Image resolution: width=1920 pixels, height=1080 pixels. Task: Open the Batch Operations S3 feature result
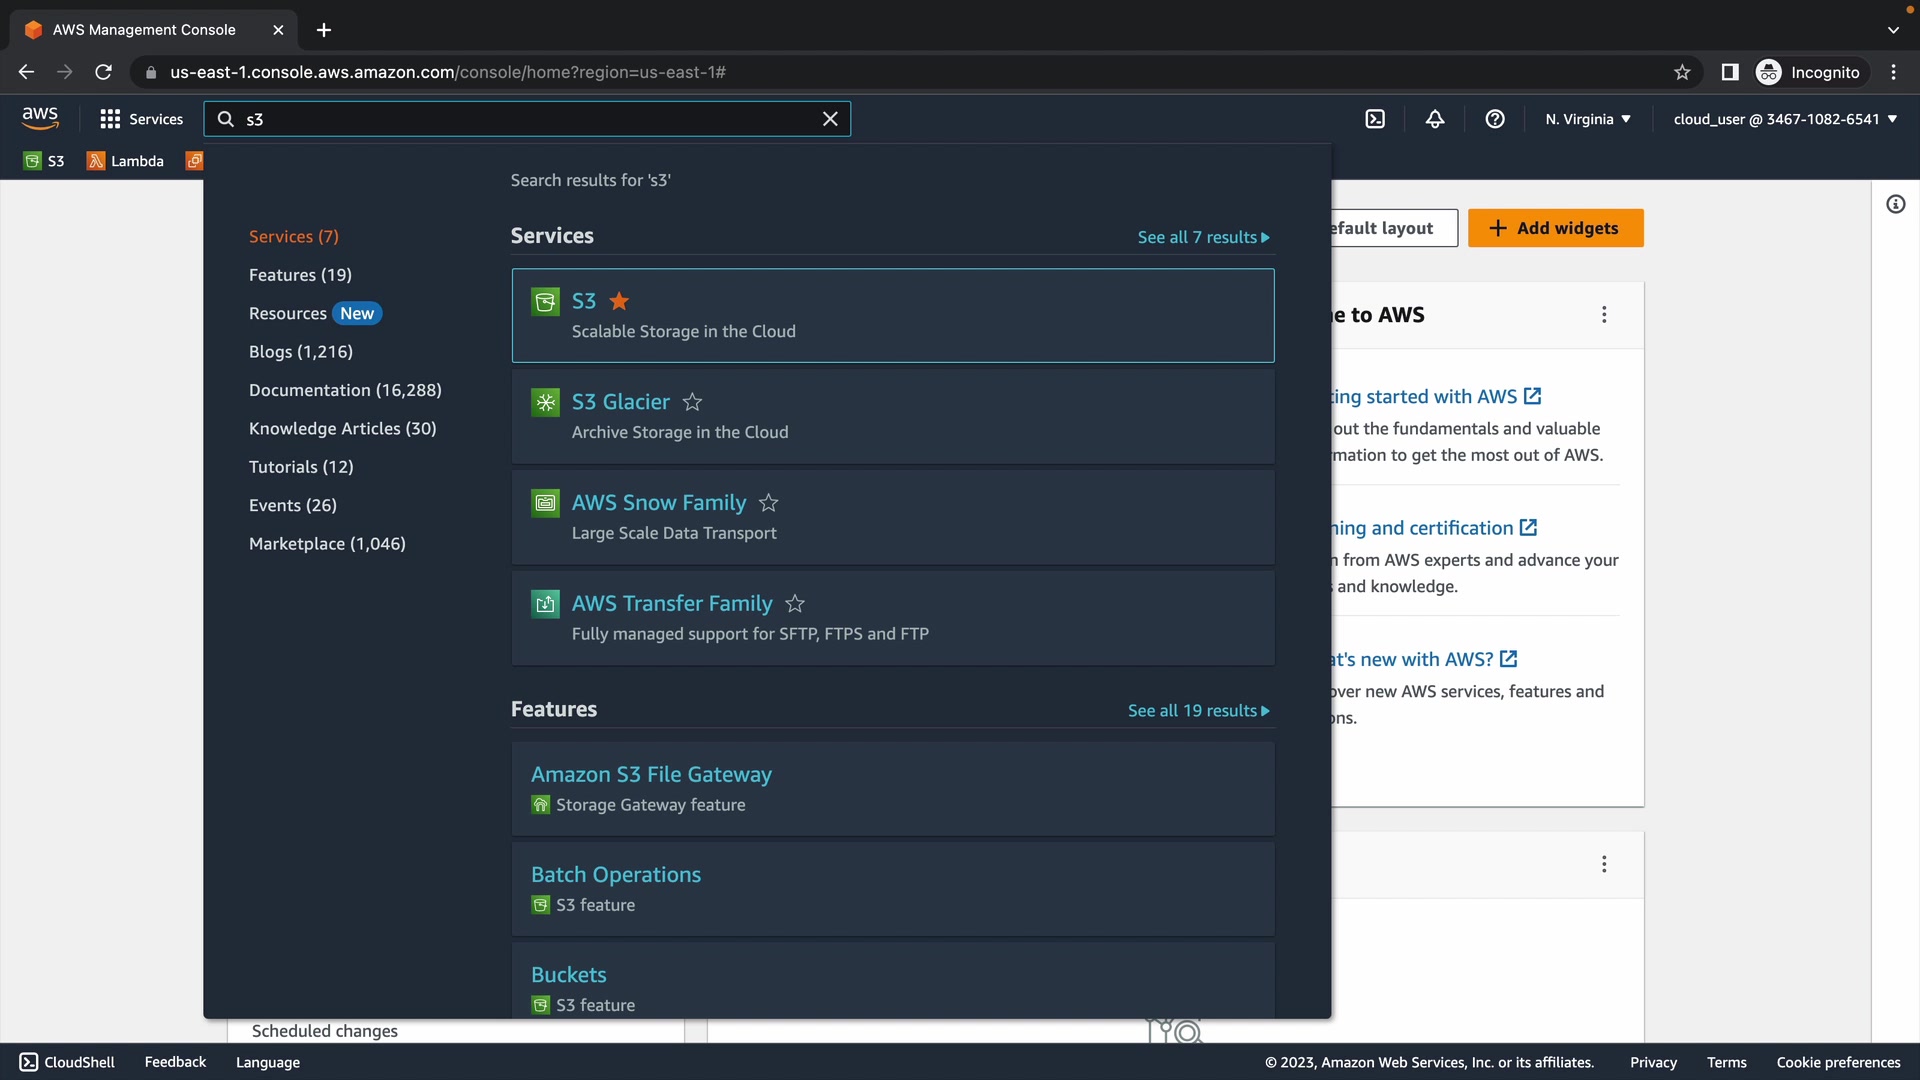point(616,875)
